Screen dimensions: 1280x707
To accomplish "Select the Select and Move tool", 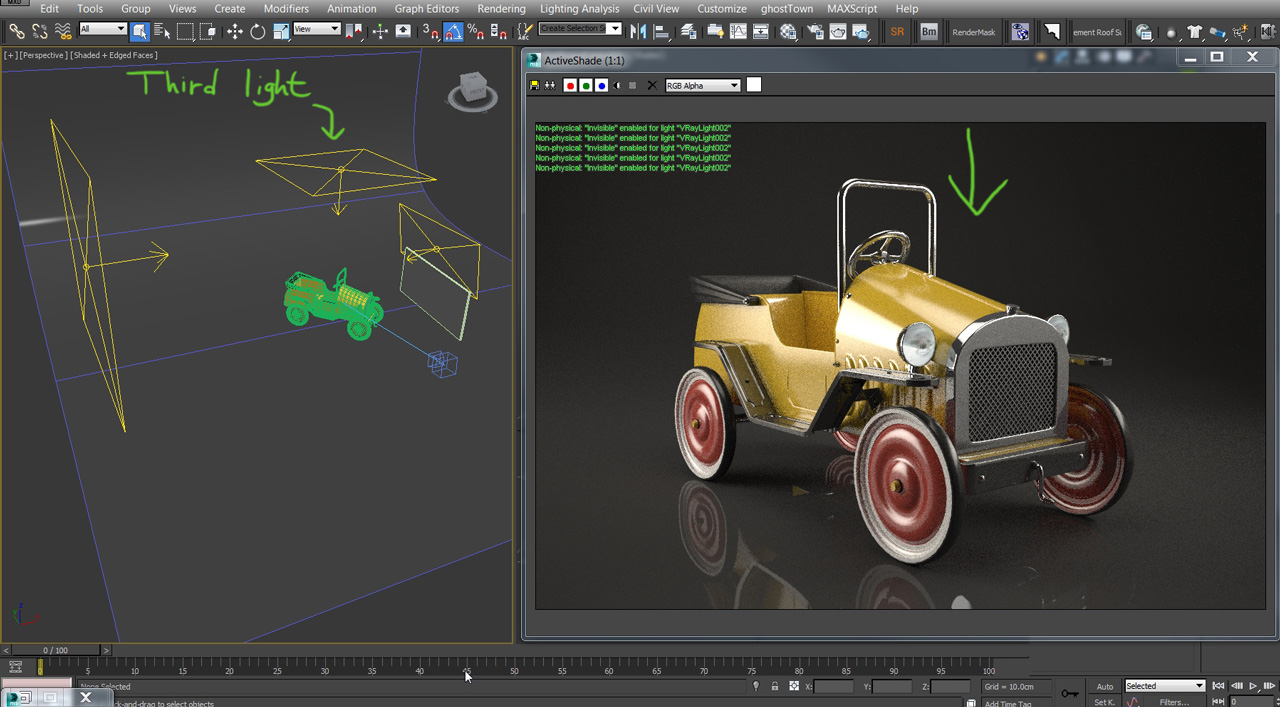I will click(234, 32).
